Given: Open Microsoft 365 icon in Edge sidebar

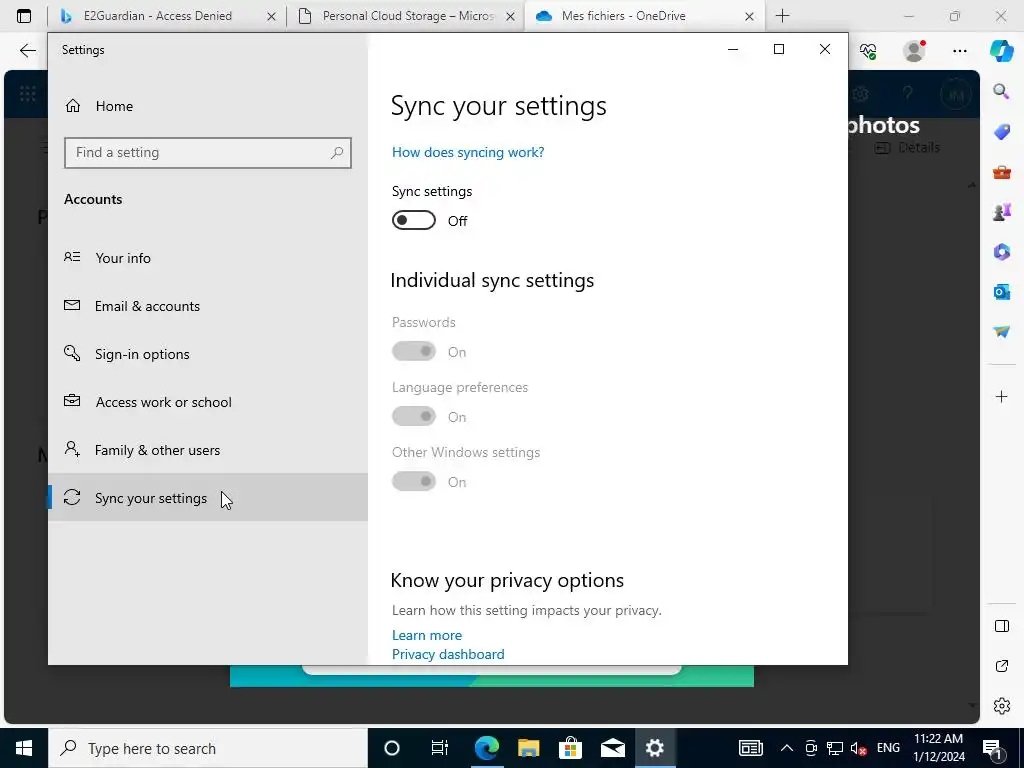Looking at the screenshot, I should [1001, 251].
